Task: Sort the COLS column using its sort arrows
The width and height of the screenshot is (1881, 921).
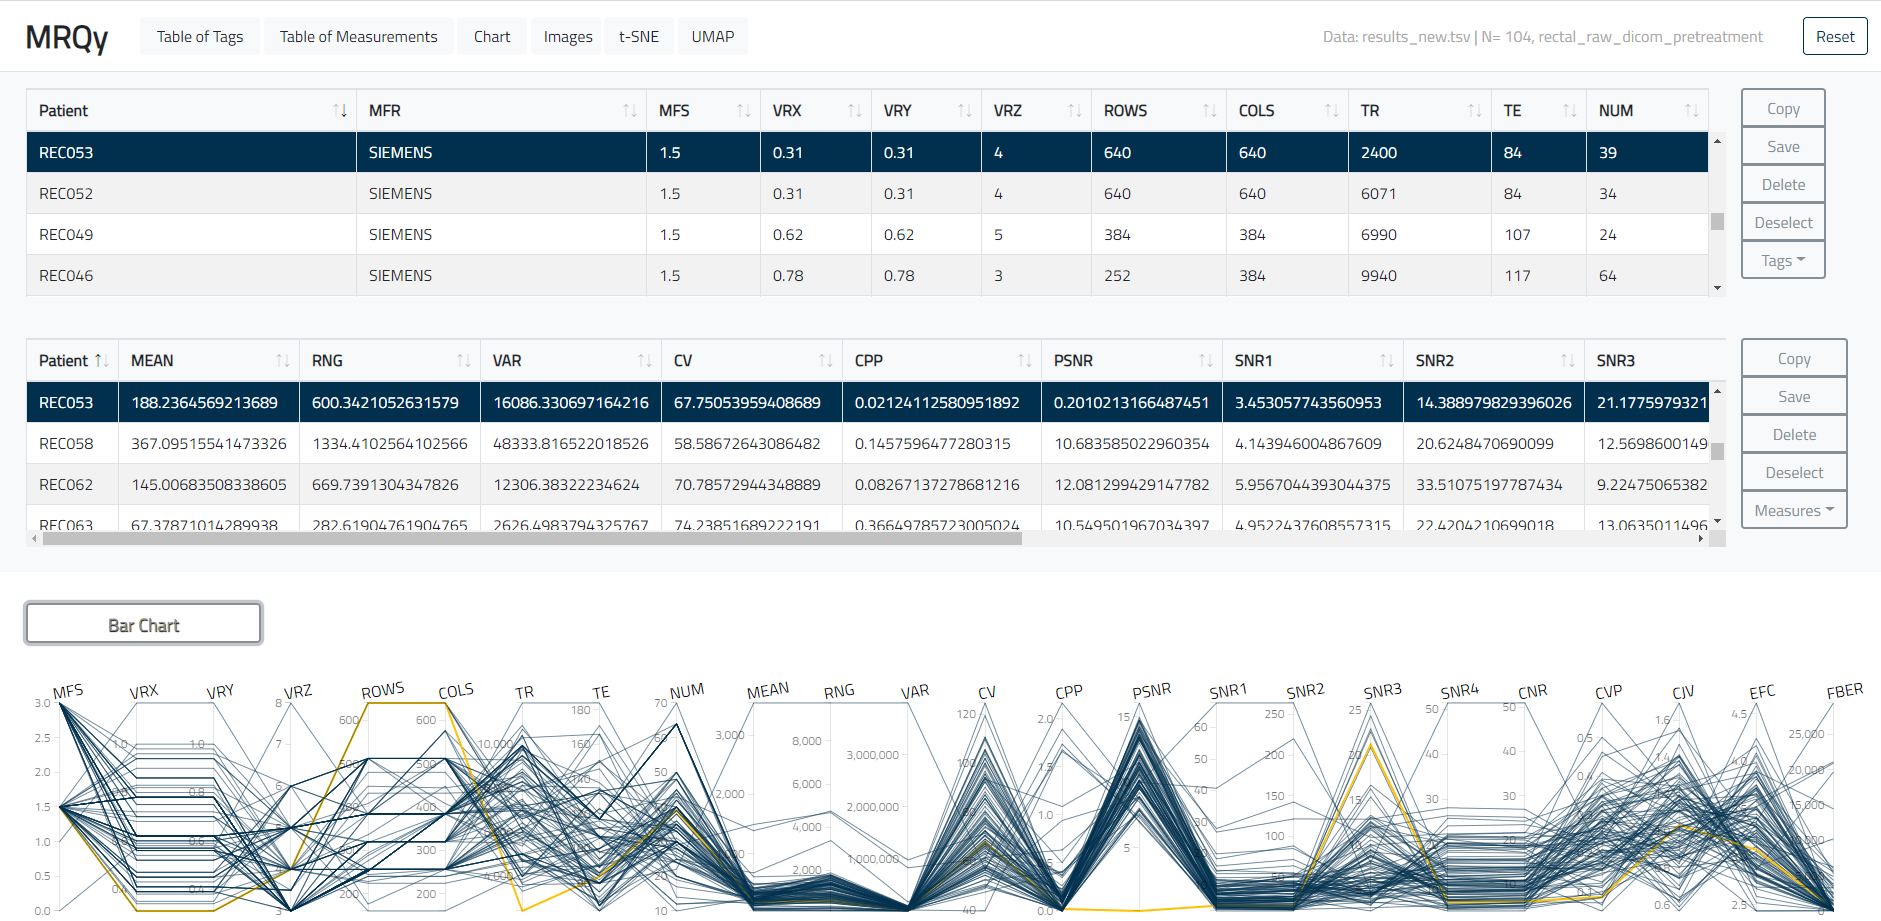Action: coord(1331,110)
